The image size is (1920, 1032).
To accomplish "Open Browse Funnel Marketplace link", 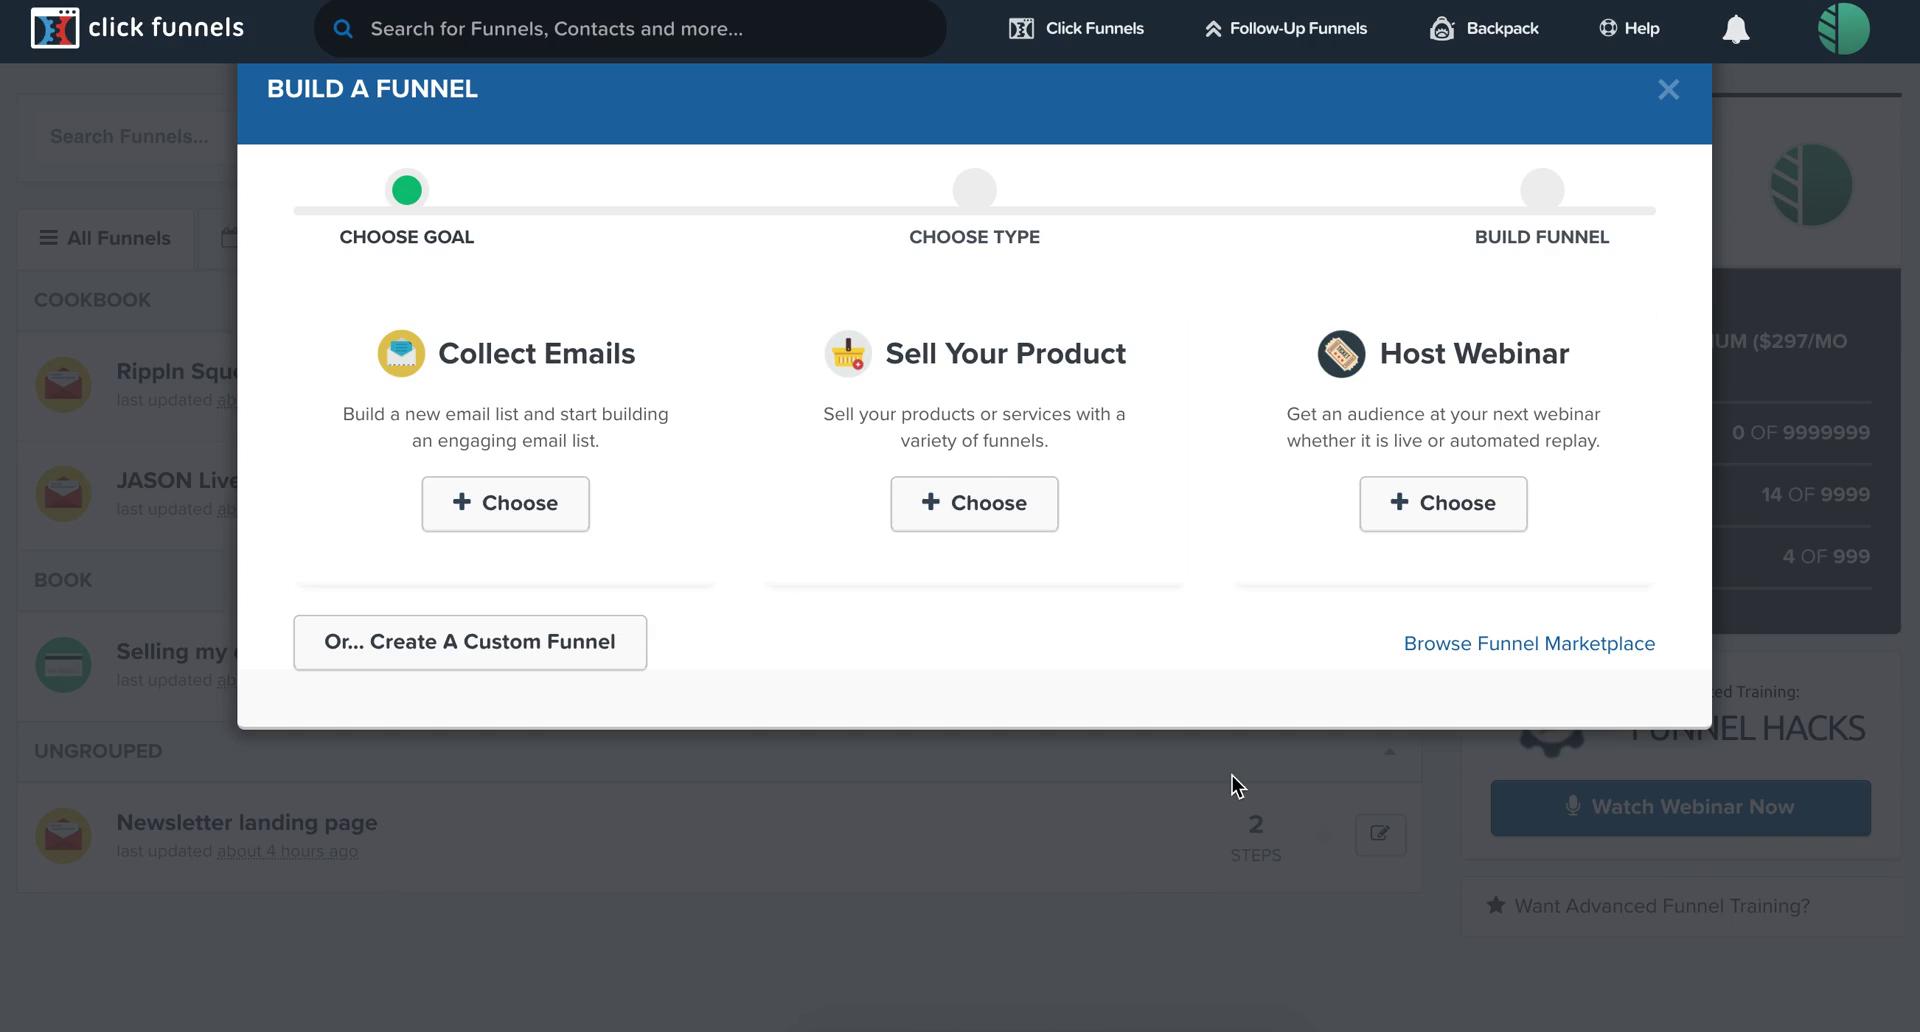I will point(1529,644).
